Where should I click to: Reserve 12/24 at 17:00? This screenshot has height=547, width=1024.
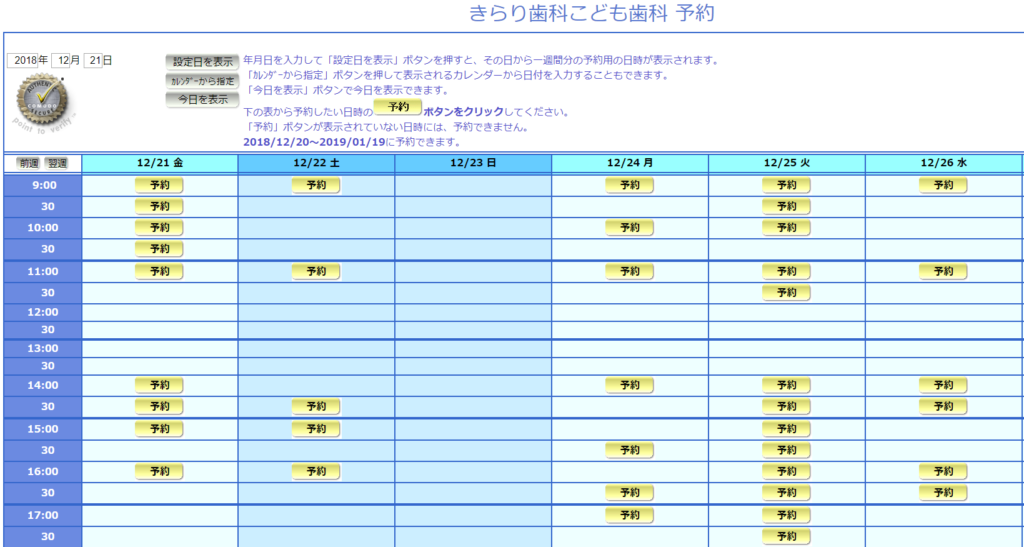click(x=630, y=516)
